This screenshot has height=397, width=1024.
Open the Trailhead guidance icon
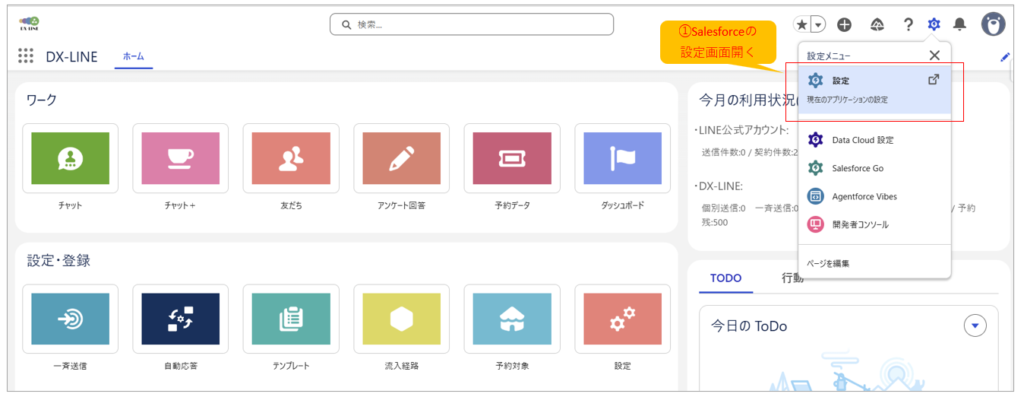tap(878, 25)
